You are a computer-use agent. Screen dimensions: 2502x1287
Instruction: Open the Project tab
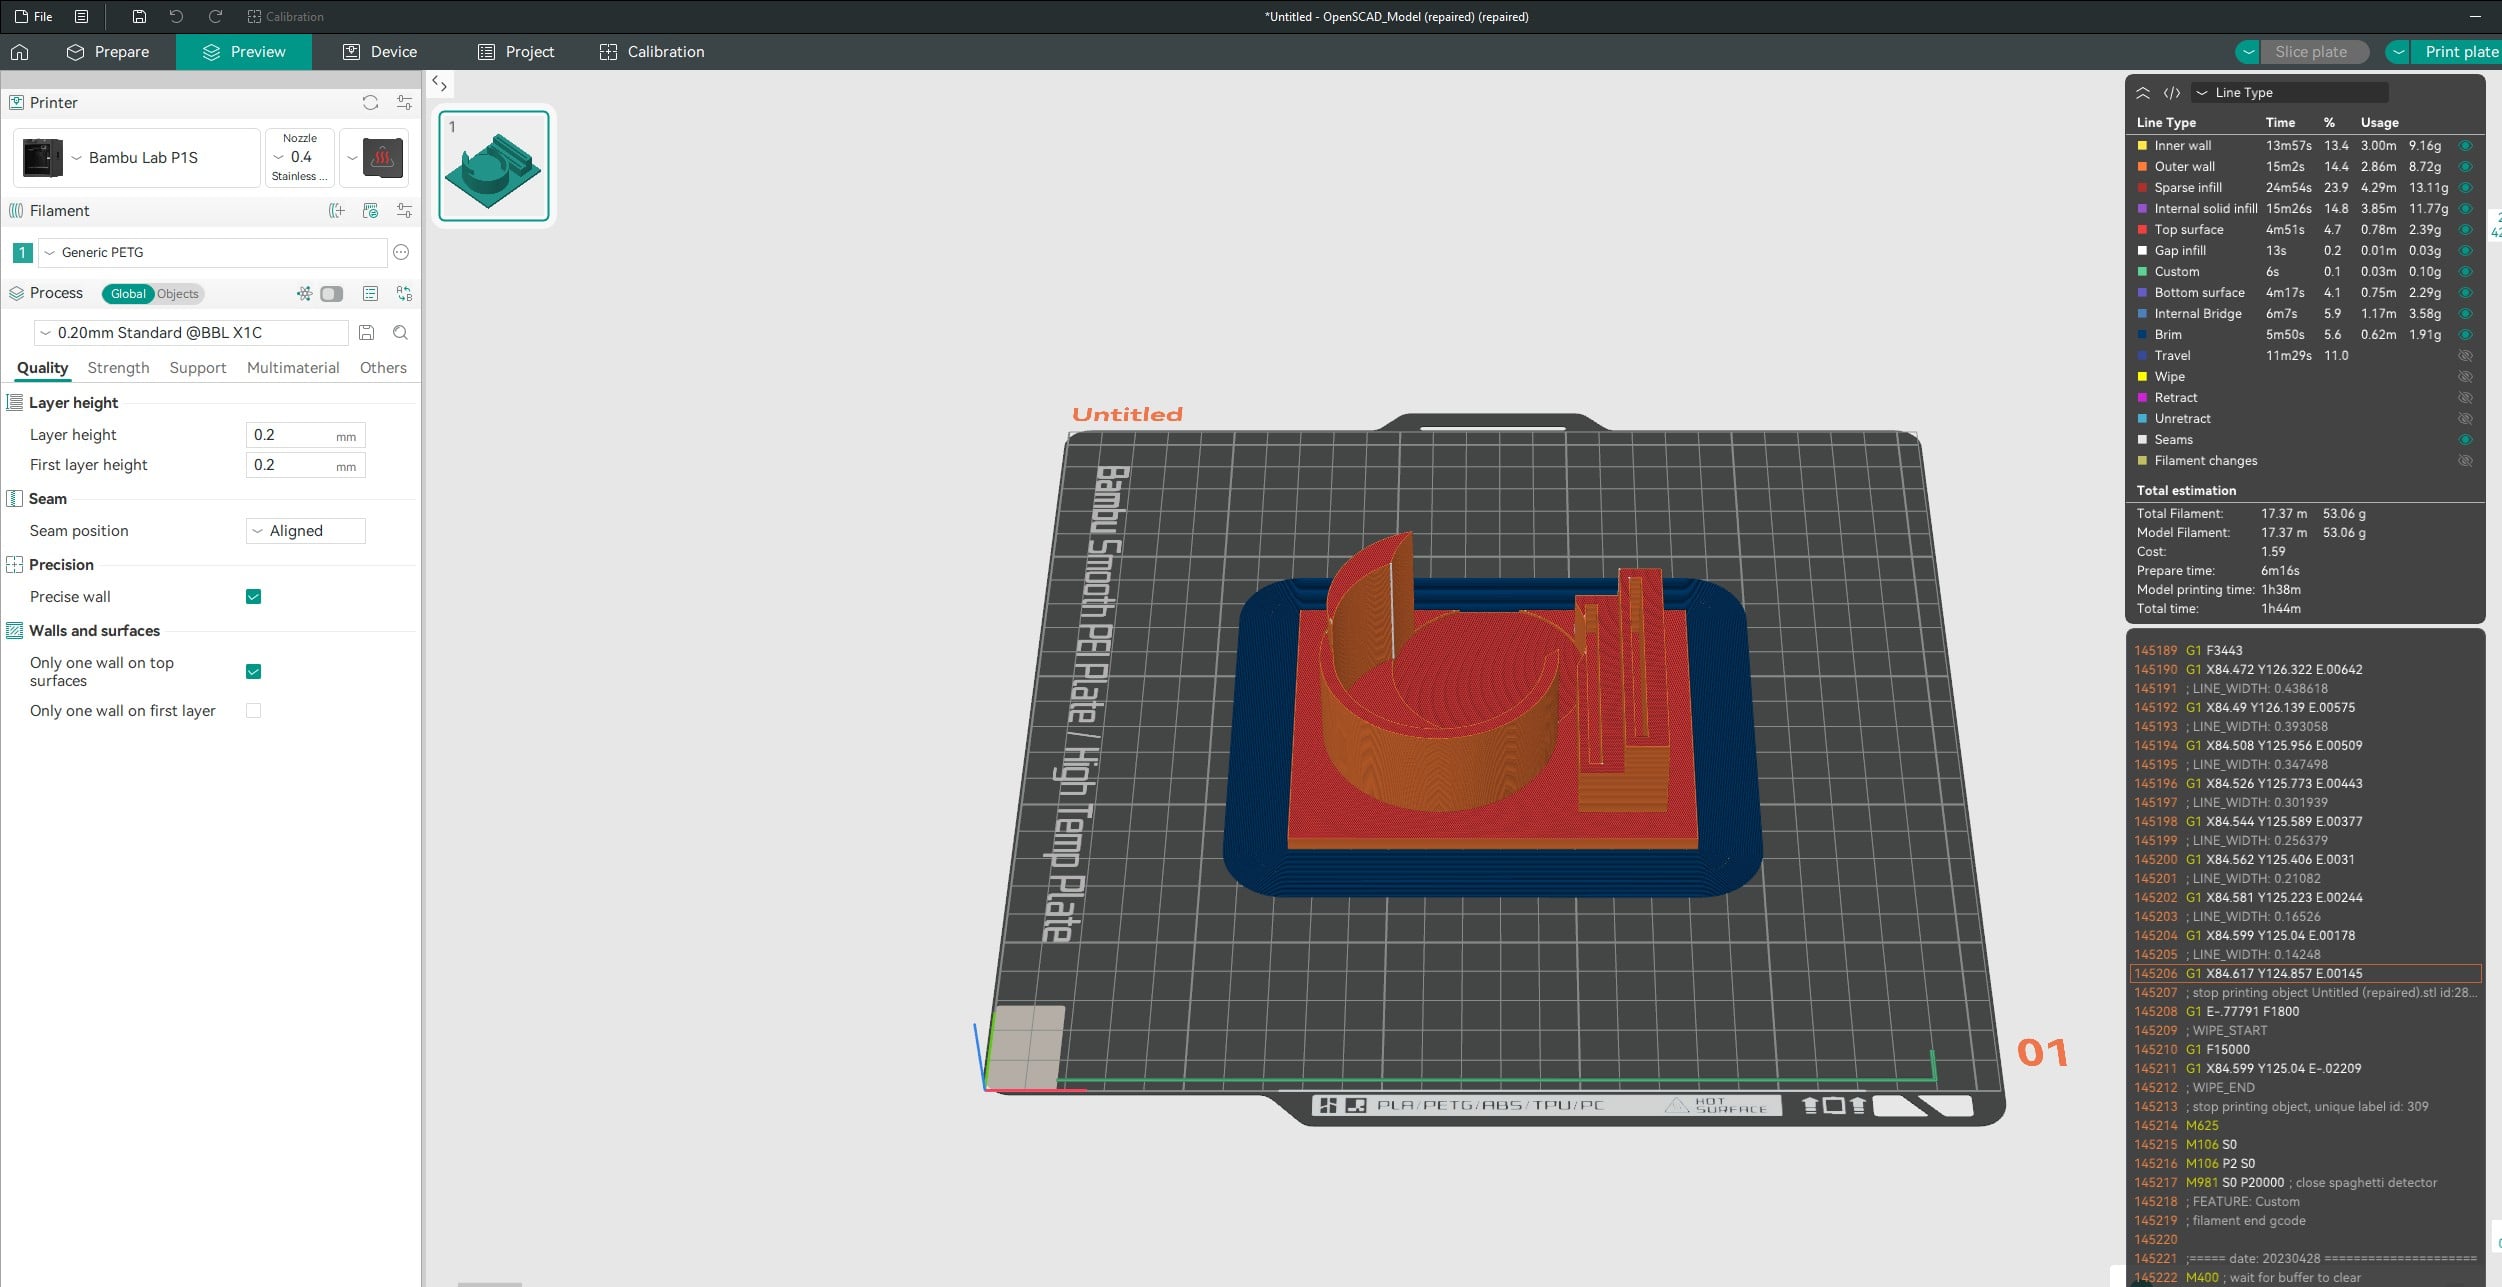[x=516, y=52]
